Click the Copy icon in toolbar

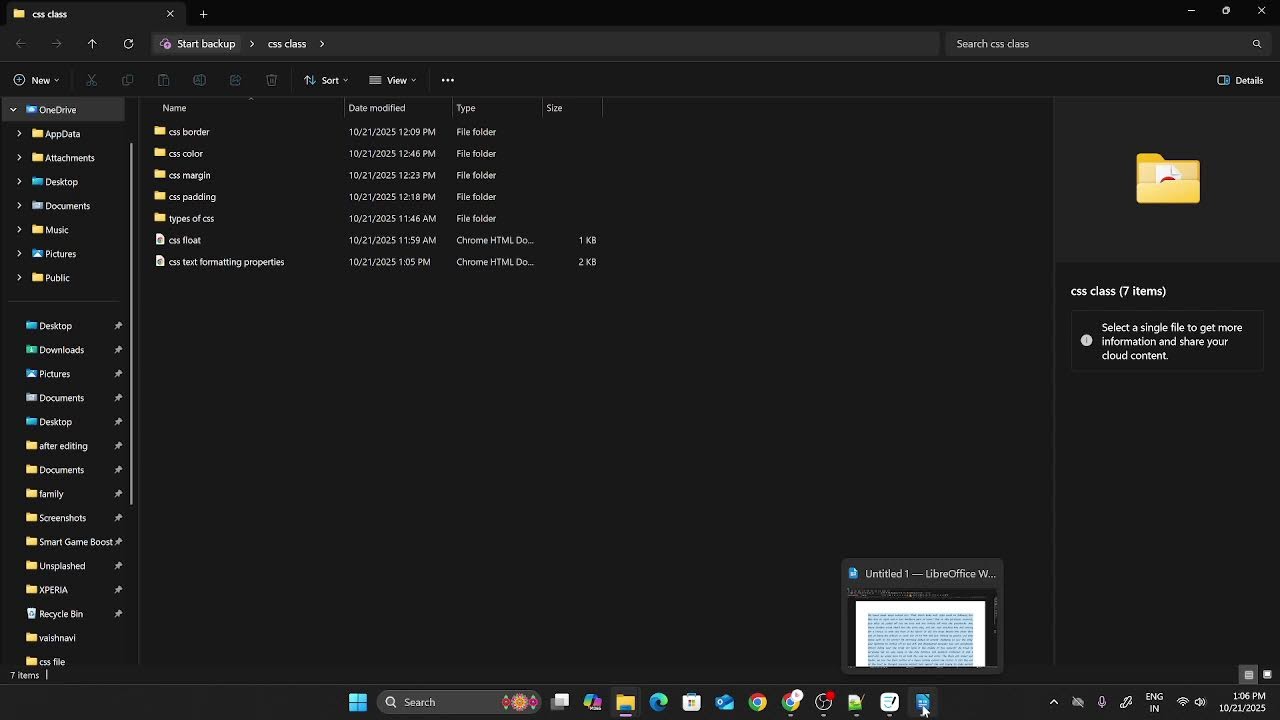(127, 80)
